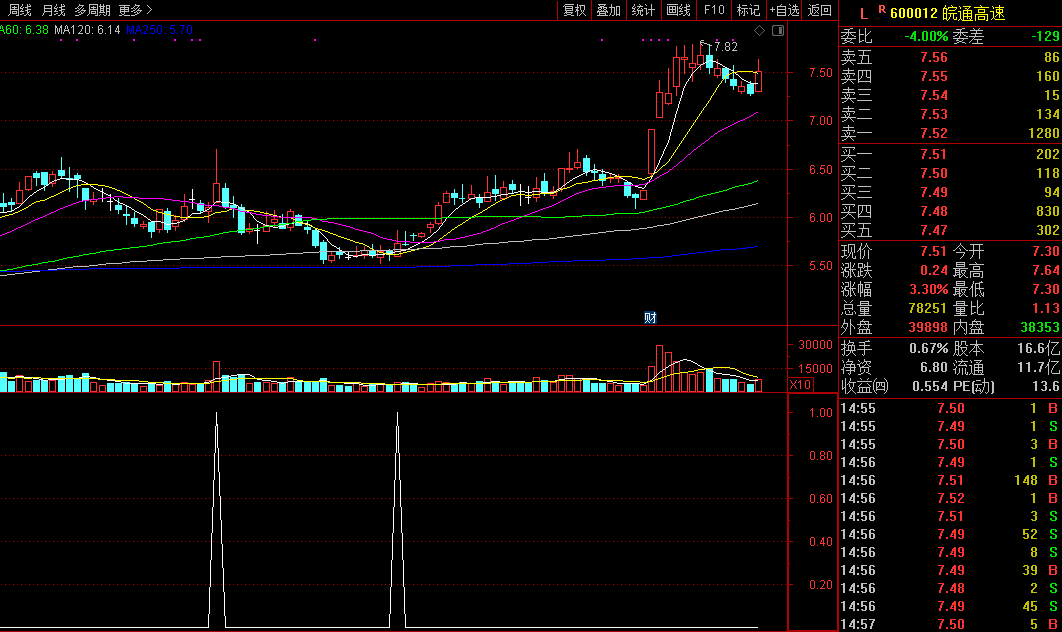Activate the 画线 drawing tool

point(678,10)
